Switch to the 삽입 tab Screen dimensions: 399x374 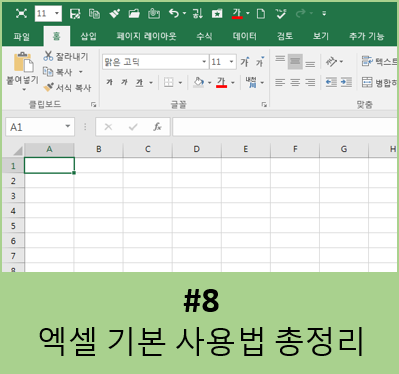pos(89,36)
